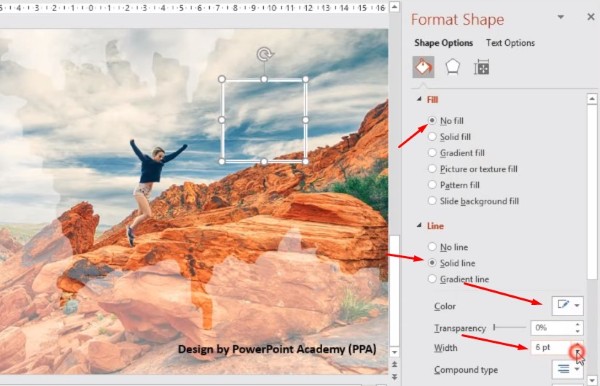Screen dimensions: 600x386
Task: Open the Effects pentagon icon tab
Action: point(453,67)
